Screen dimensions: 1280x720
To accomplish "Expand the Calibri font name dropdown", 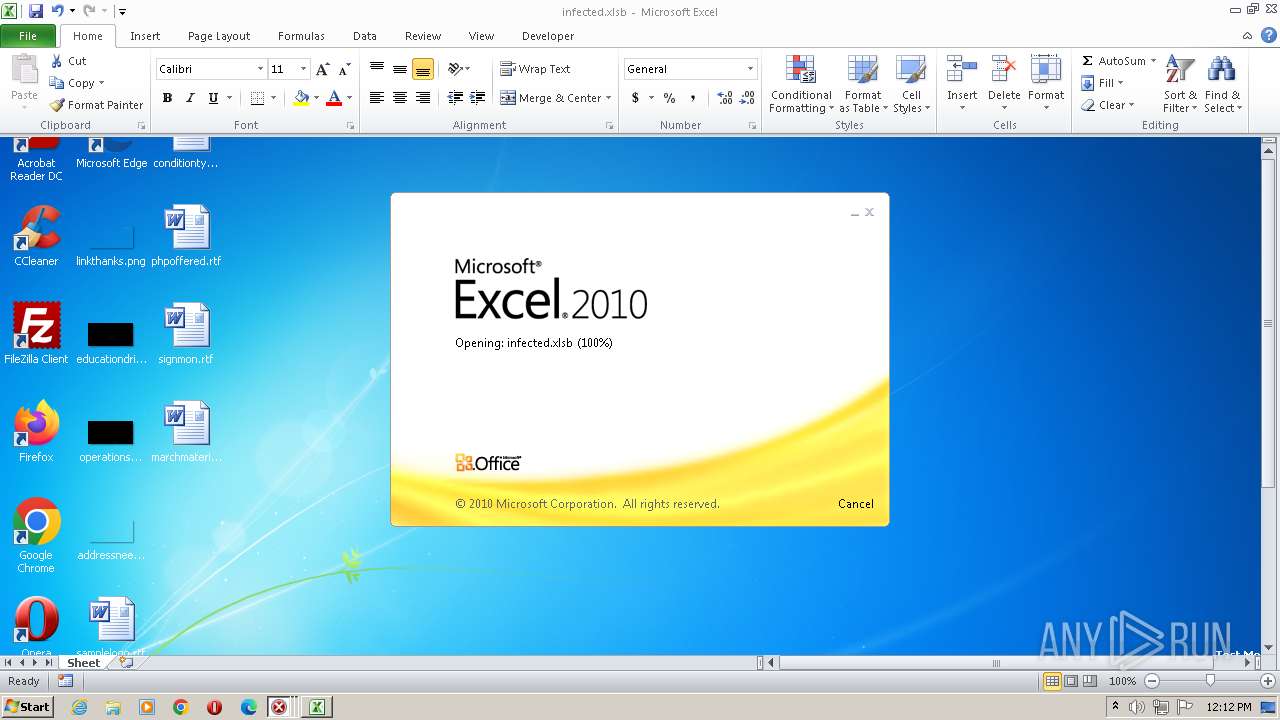I will click(x=261, y=69).
